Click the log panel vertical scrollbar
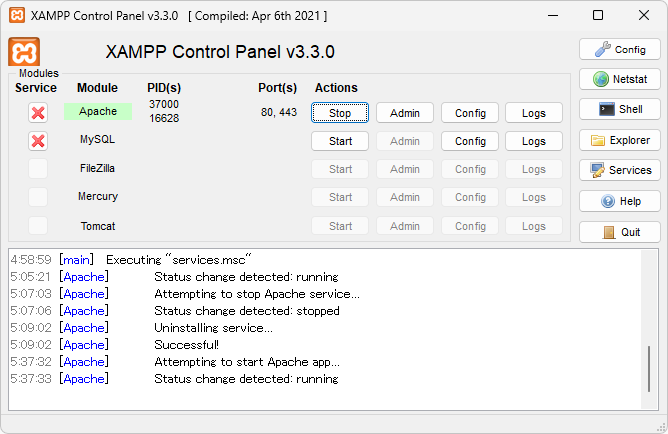The height and width of the screenshot is (434, 668). [649, 370]
